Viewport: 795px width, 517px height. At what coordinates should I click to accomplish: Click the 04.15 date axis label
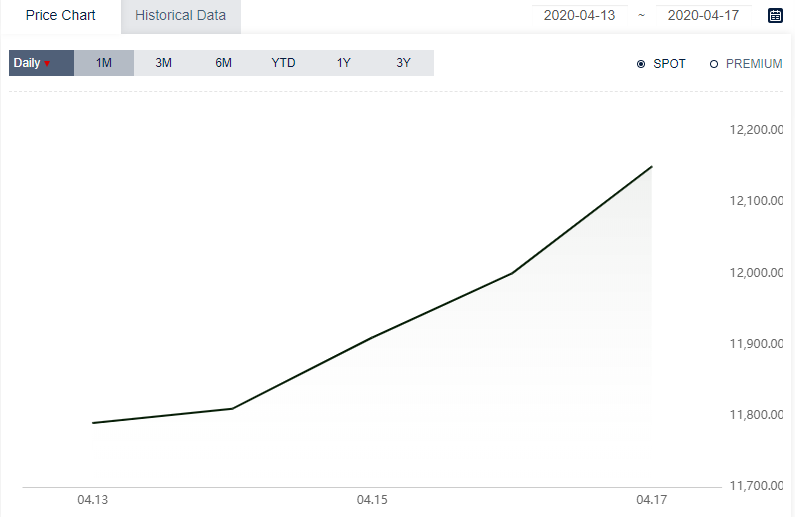(372, 500)
